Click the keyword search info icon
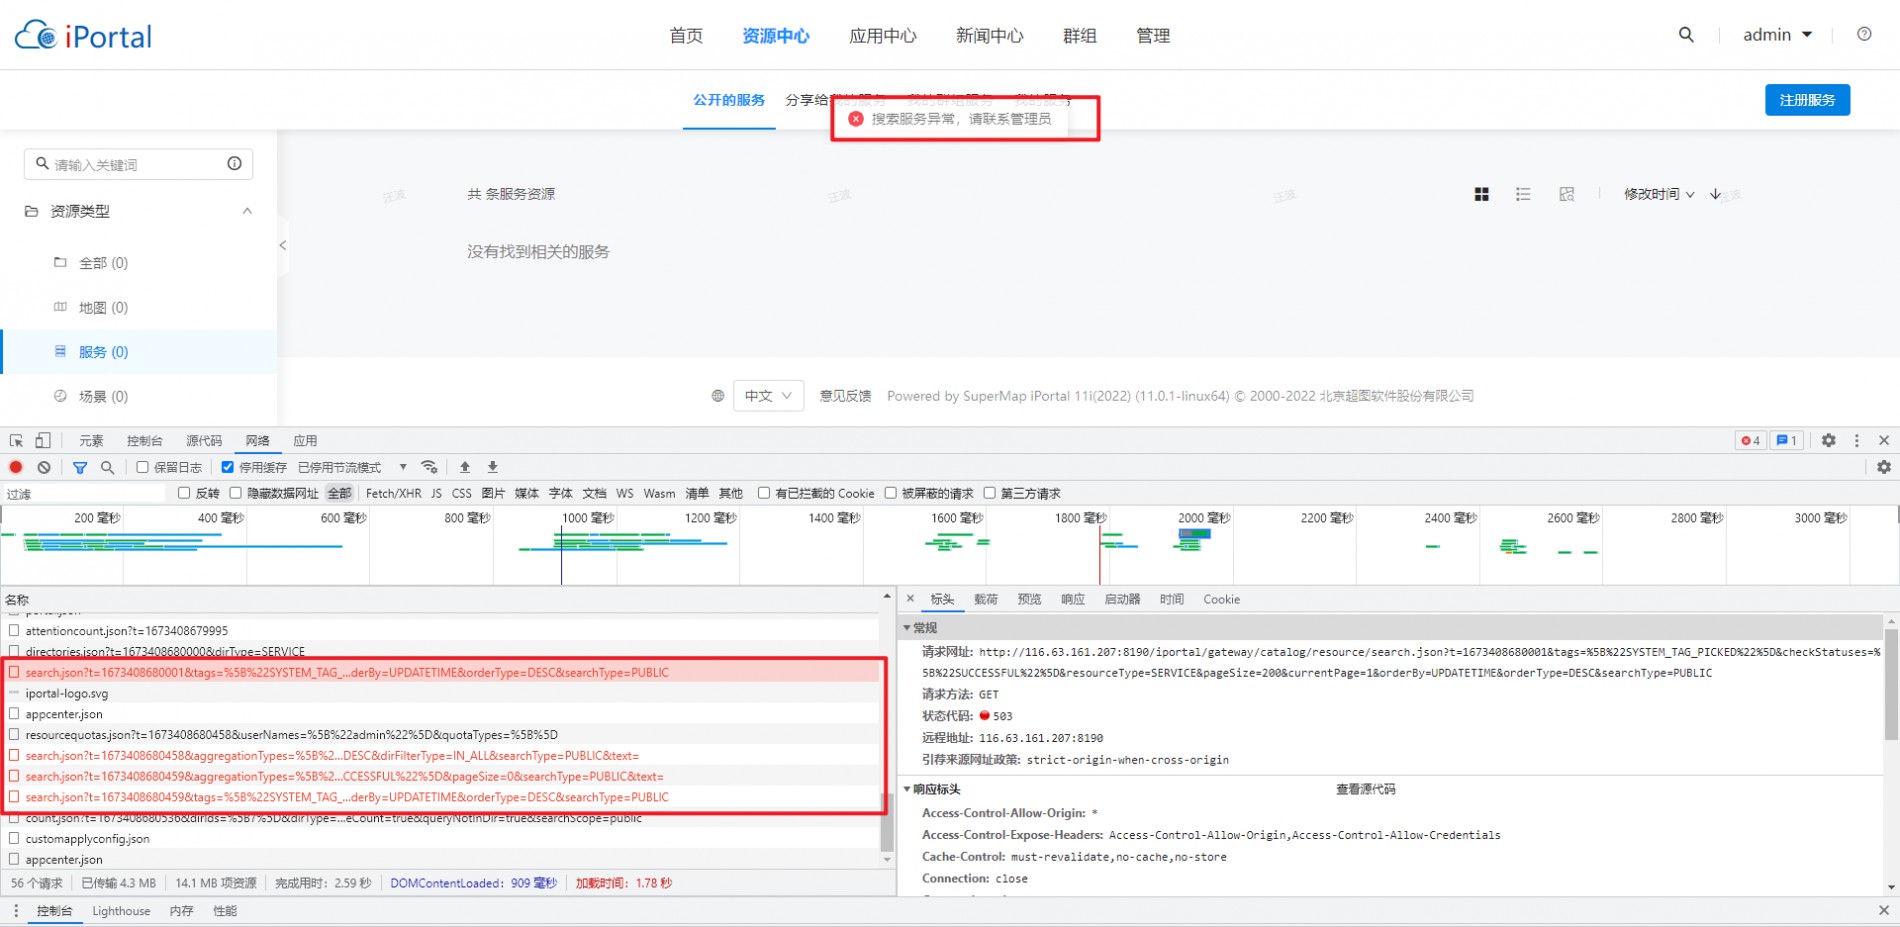The height and width of the screenshot is (927, 1900). [234, 163]
